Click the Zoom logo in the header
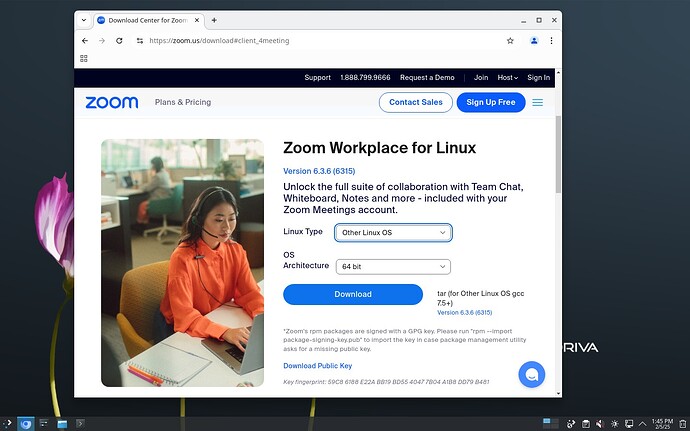The image size is (690, 431). coord(111,102)
